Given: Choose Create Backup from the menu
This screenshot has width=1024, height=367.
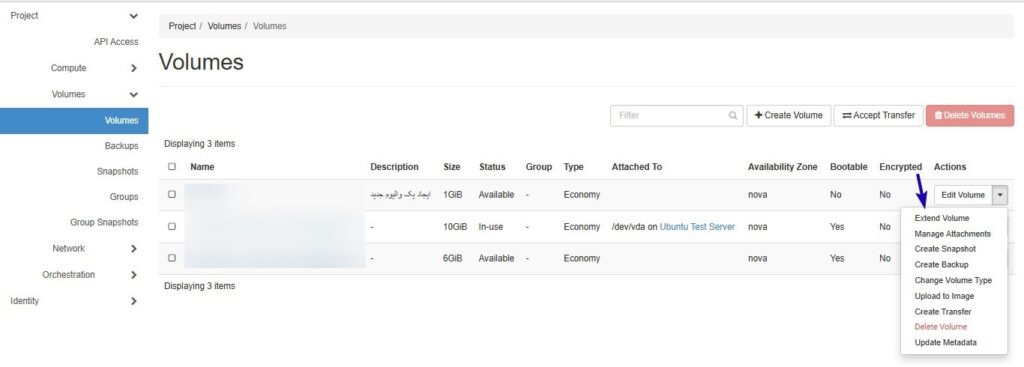Looking at the screenshot, I should [941, 264].
